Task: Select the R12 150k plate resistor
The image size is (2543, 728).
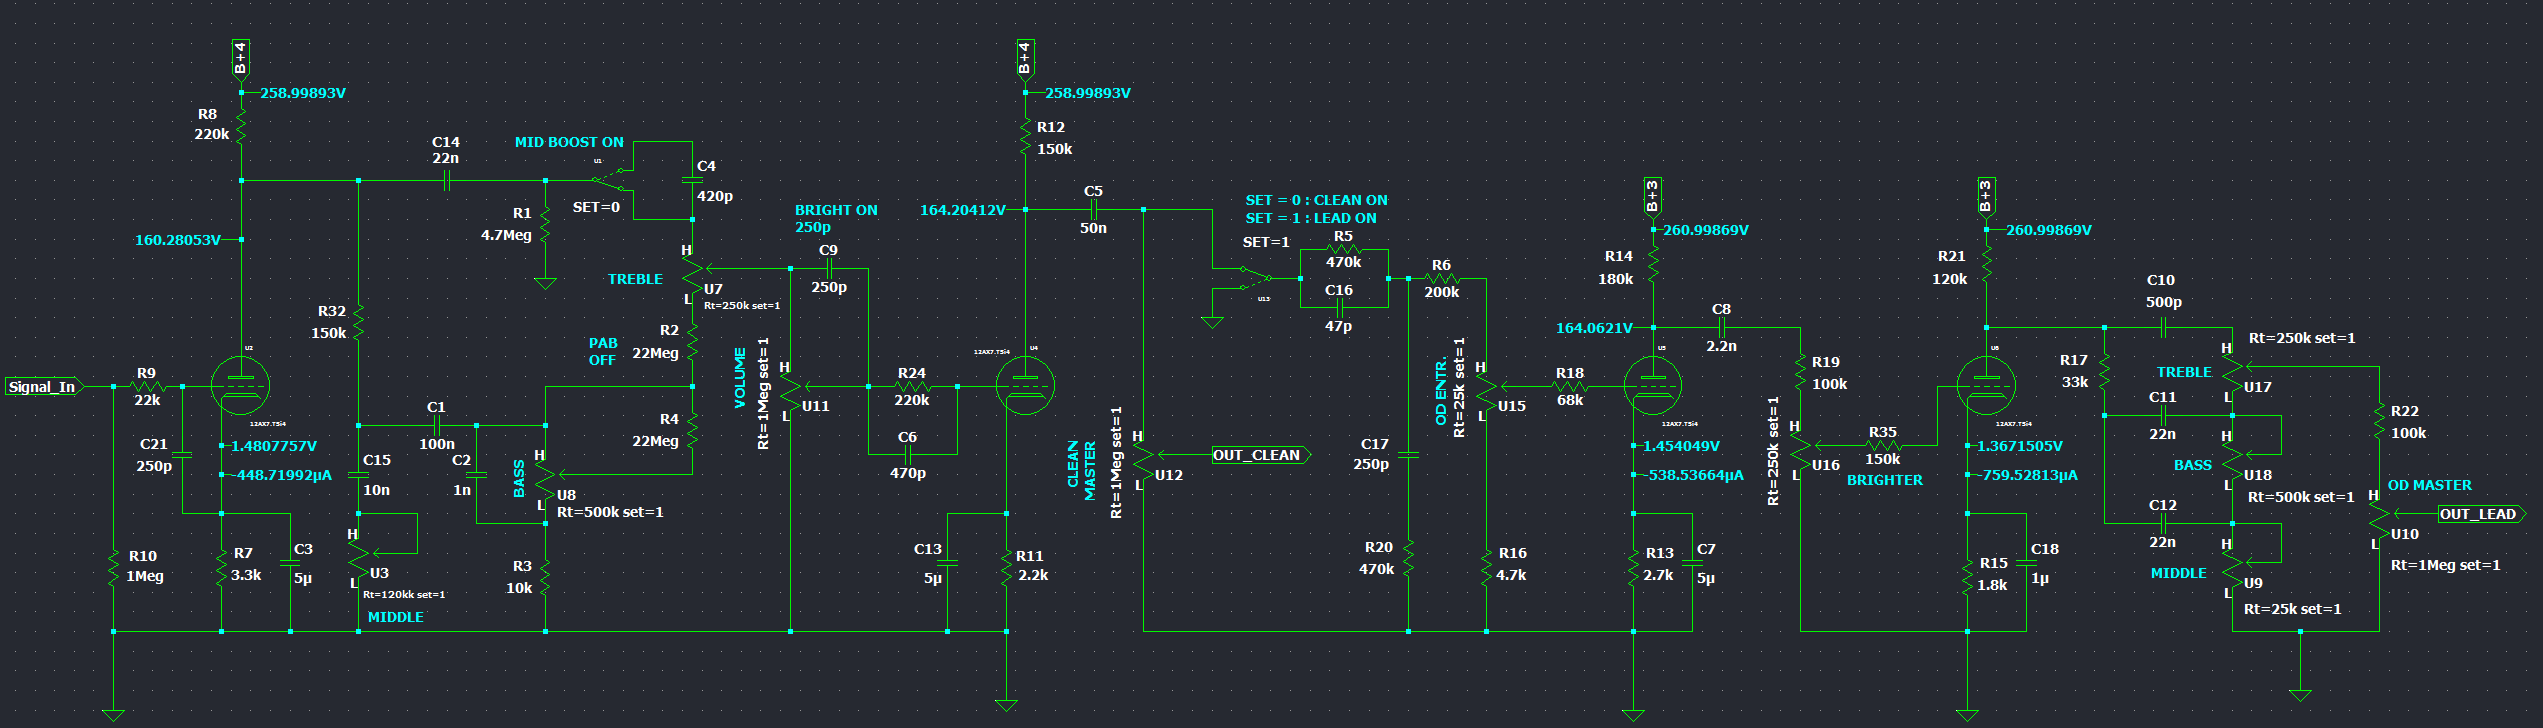Action: pos(1026,137)
